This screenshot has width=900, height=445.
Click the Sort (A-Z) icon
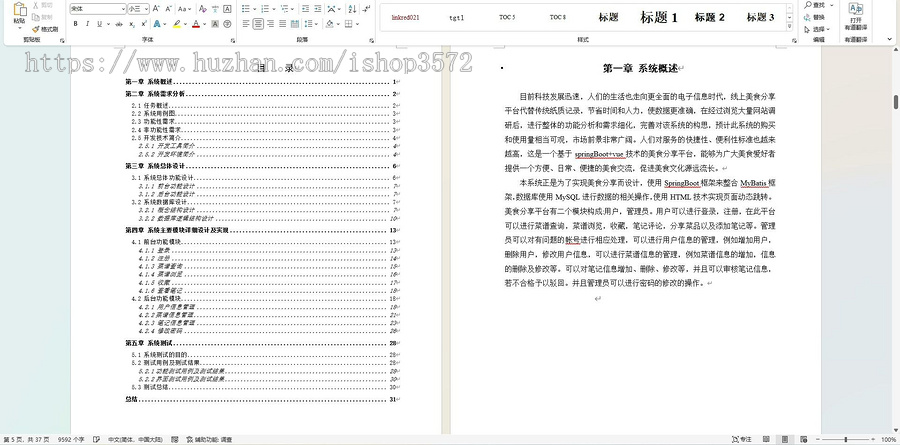[x=352, y=9]
